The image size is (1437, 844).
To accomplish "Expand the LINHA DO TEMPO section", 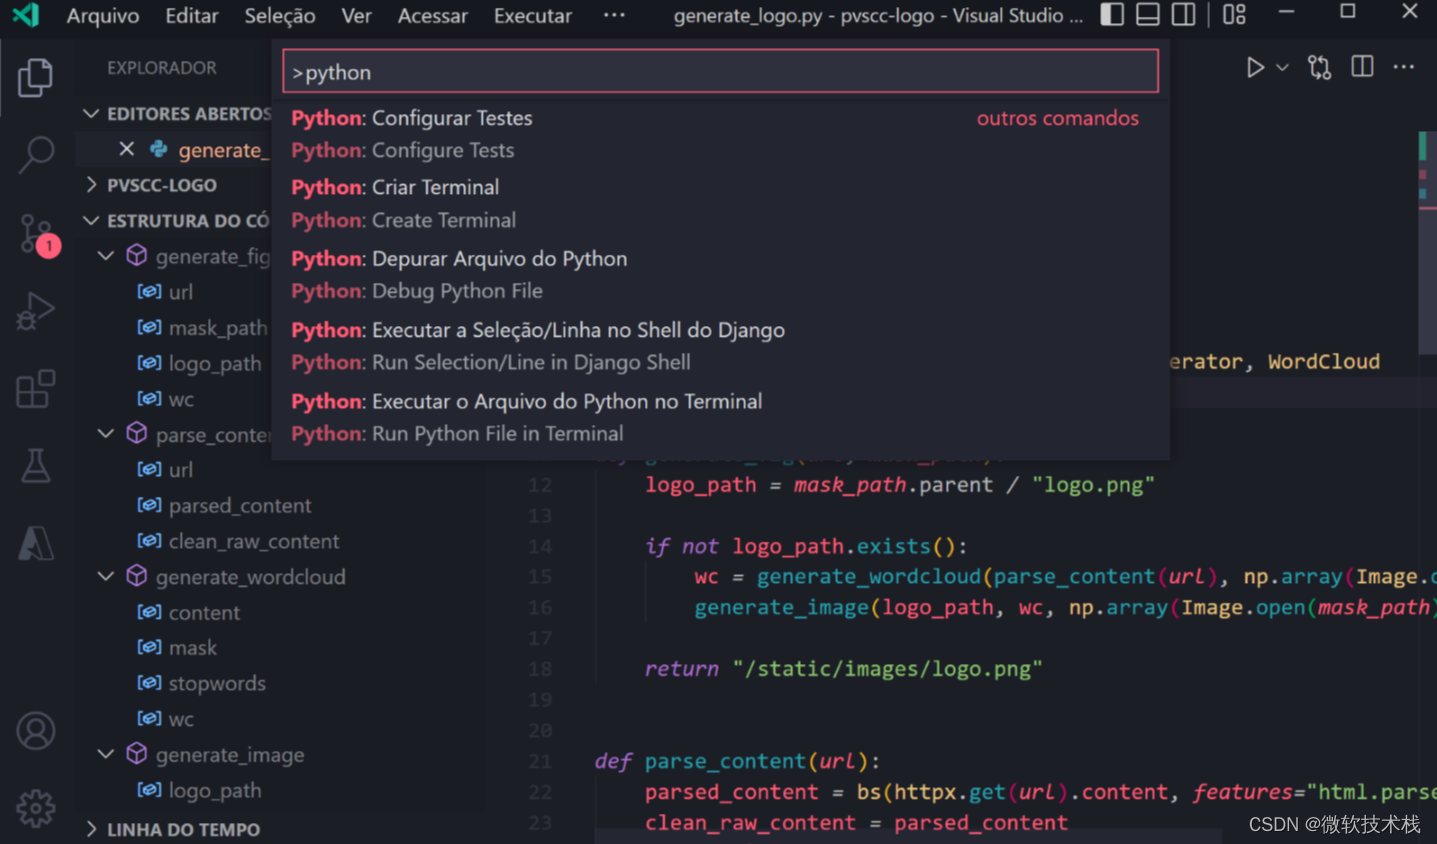I will pos(91,829).
